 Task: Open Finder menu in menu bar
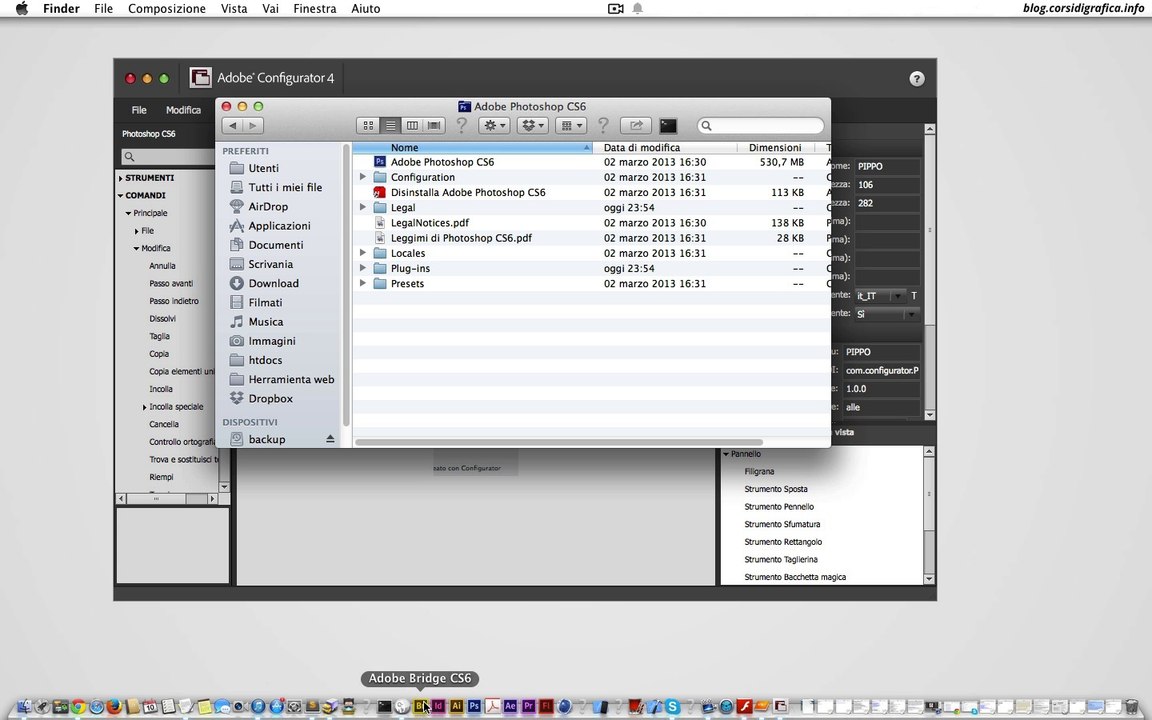click(x=61, y=9)
